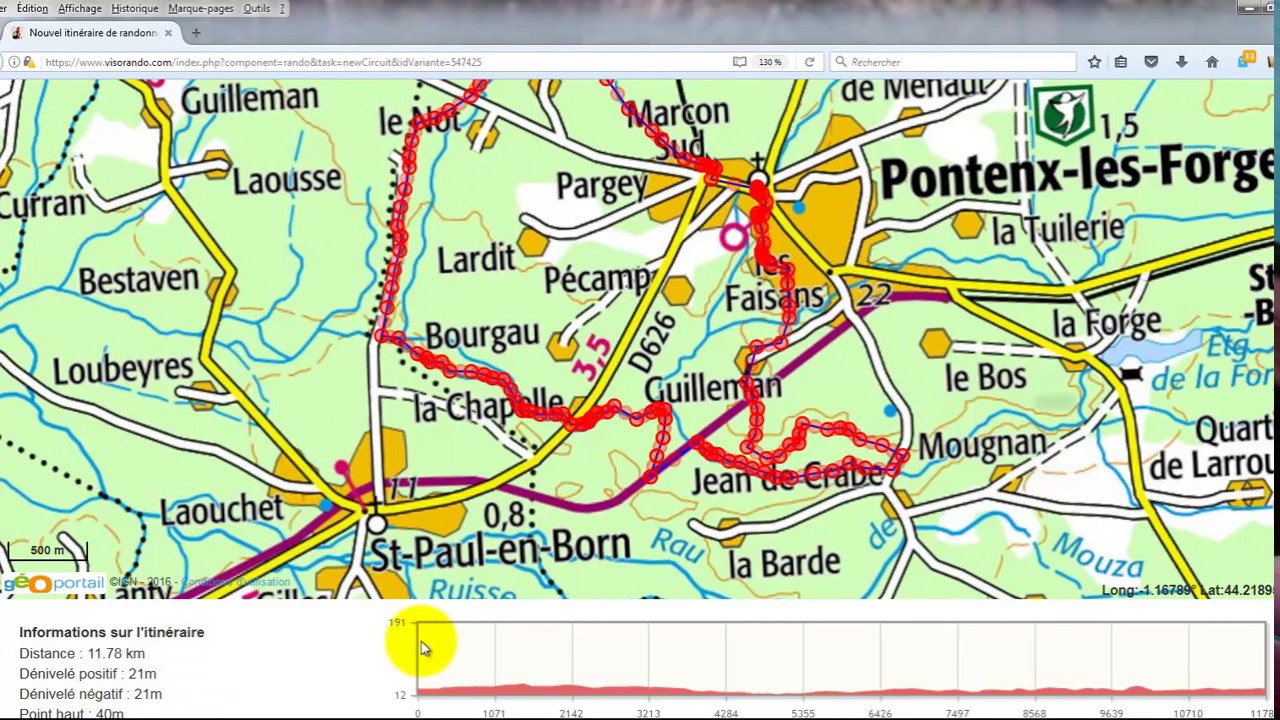Click the D626 road label
Image resolution: width=1280 pixels, height=720 pixels.
[653, 345]
